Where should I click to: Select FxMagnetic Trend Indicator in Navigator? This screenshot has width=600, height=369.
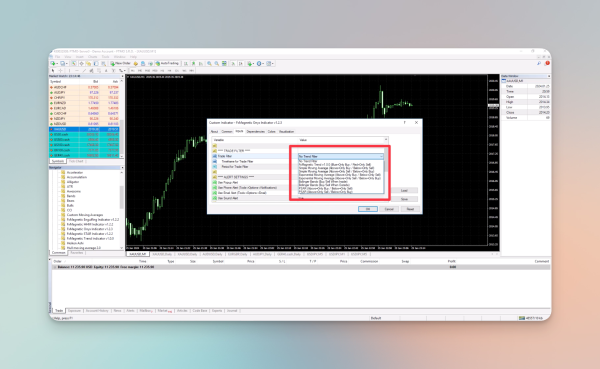90,238
